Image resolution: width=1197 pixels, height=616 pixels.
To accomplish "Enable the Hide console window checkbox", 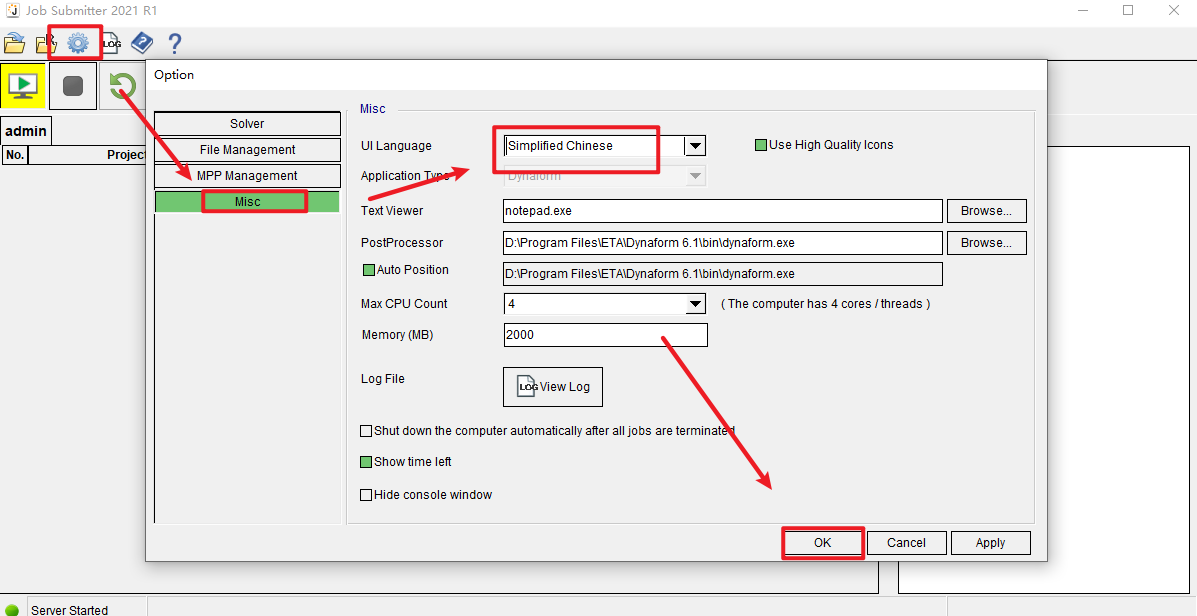I will click(366, 495).
